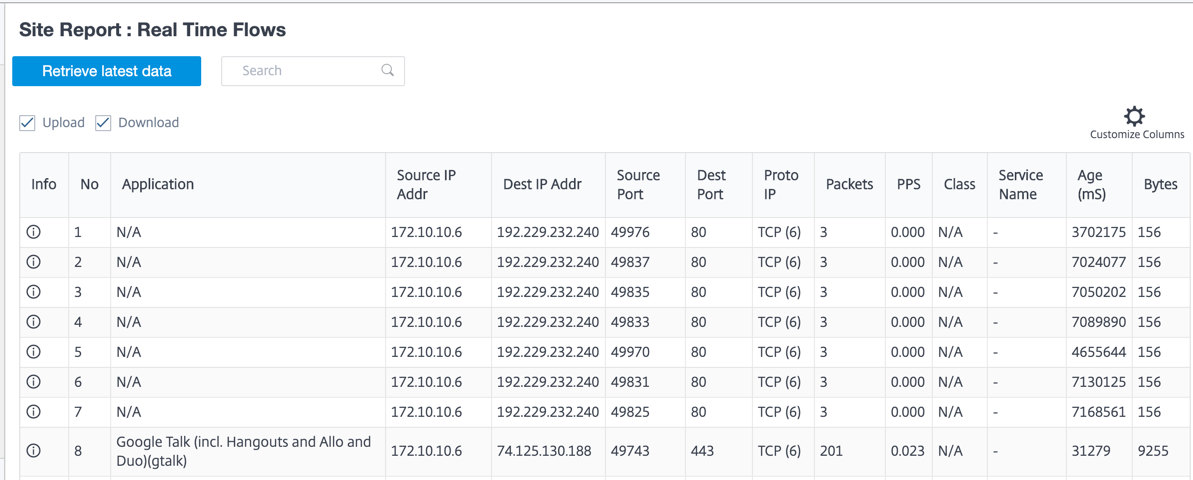Uncheck the Upload checkbox
1193x480 pixels.
click(27, 122)
